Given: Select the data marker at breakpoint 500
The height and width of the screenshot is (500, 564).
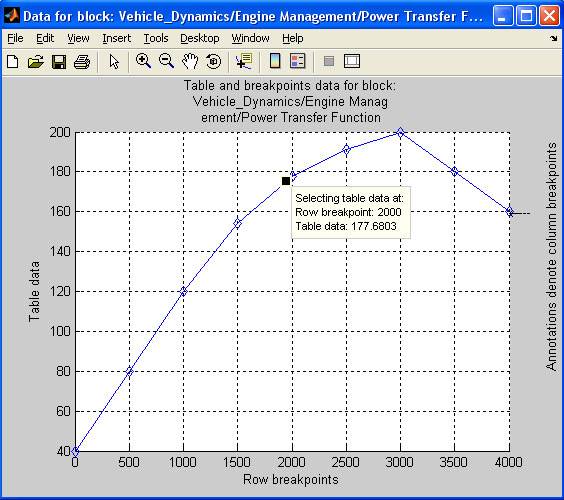Looking at the screenshot, I should 129,372.
